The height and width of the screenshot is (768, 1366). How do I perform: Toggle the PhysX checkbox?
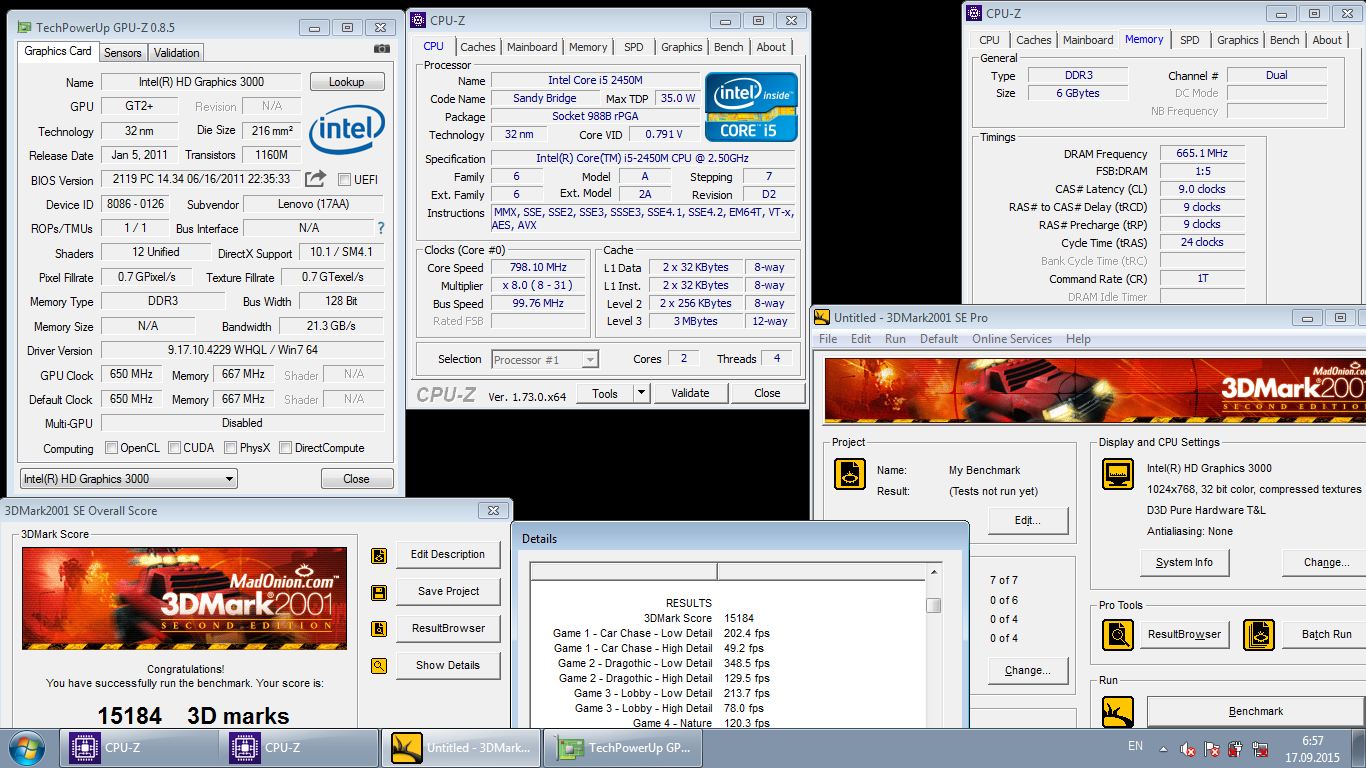[x=230, y=448]
